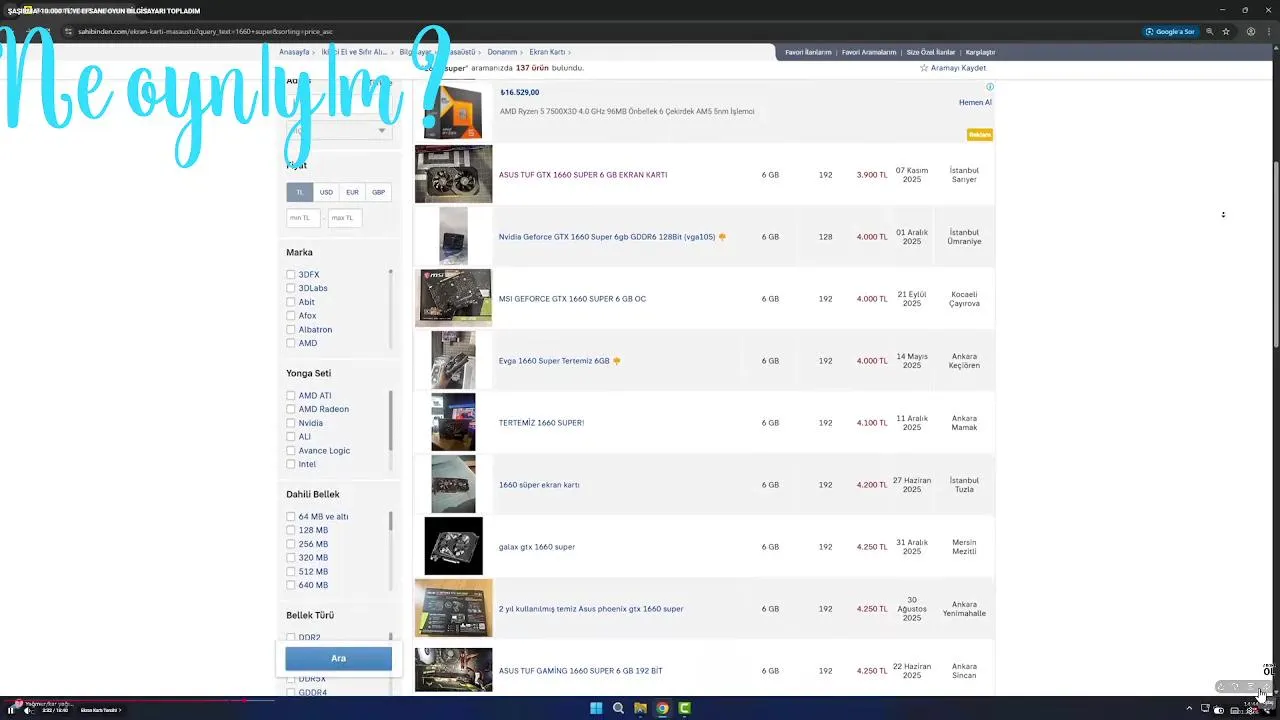Tick the Afox brand checkbox
Screen dimensions: 1280x720
[x=291, y=315]
